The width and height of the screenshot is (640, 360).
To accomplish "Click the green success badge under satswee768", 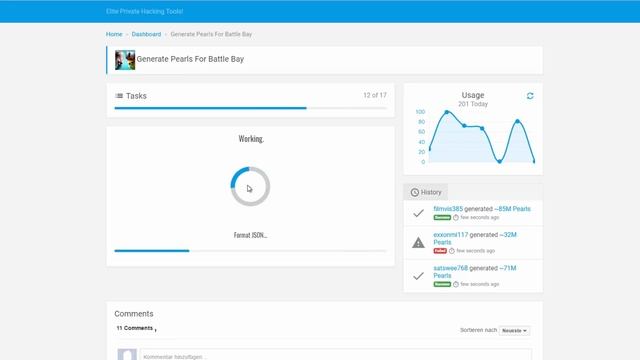I will pyautogui.click(x=442, y=284).
